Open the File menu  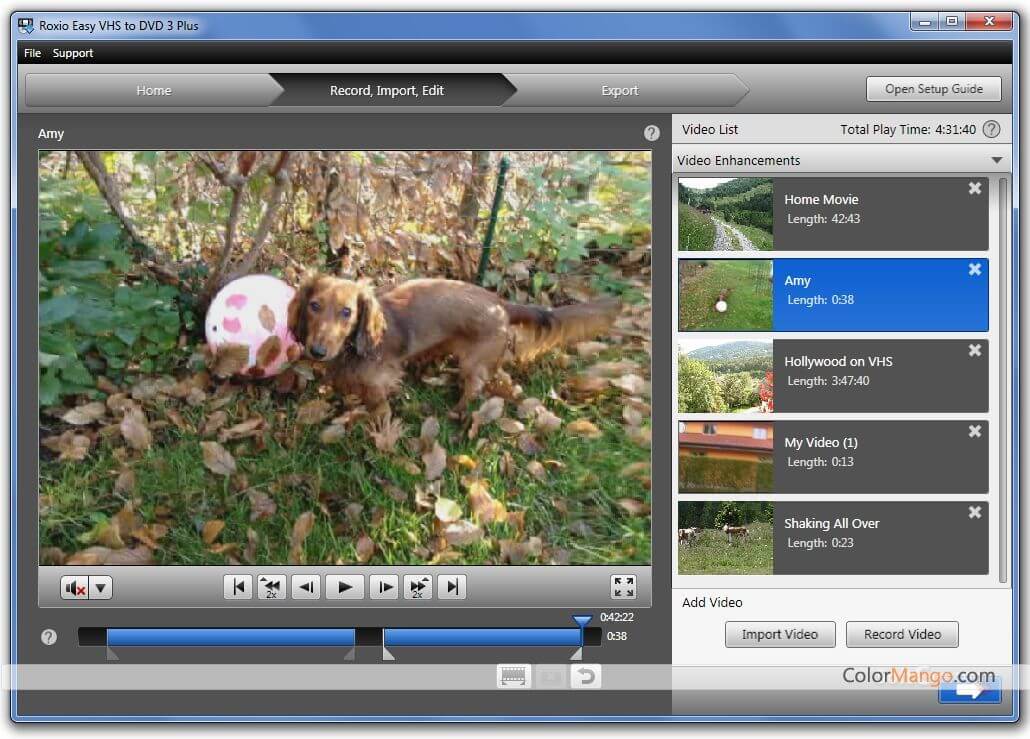tap(32, 53)
